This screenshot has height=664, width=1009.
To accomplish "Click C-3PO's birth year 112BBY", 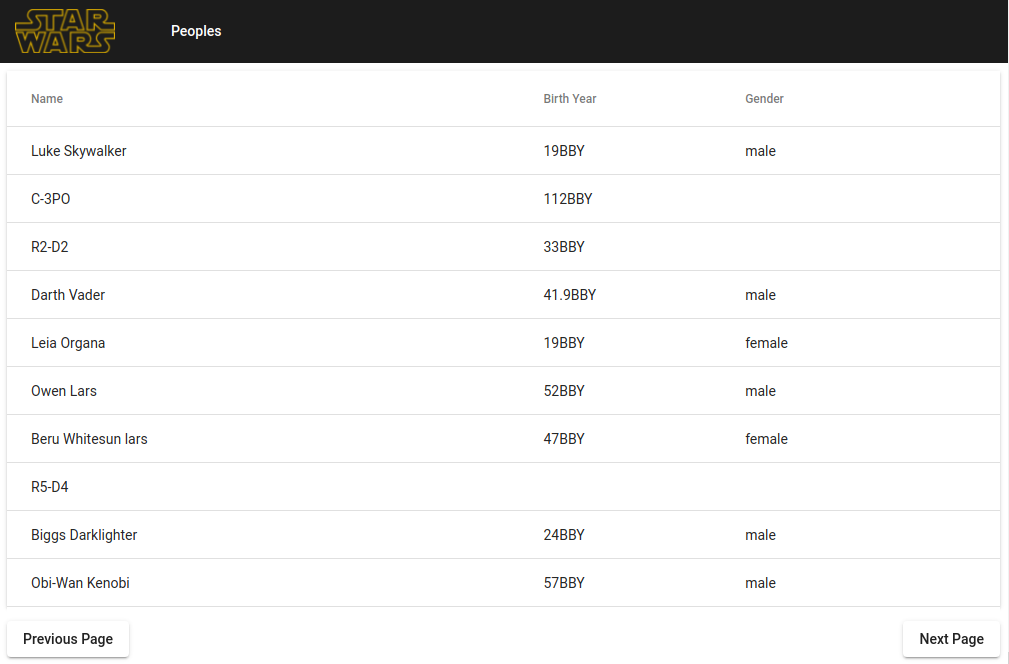I will [x=568, y=199].
